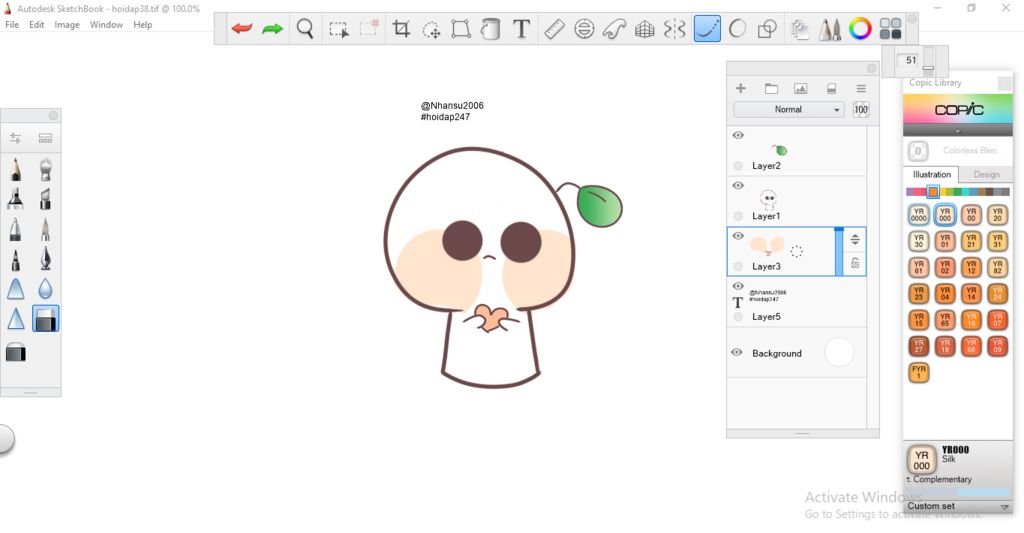Collapse the Copic banner arrow

coord(958,131)
